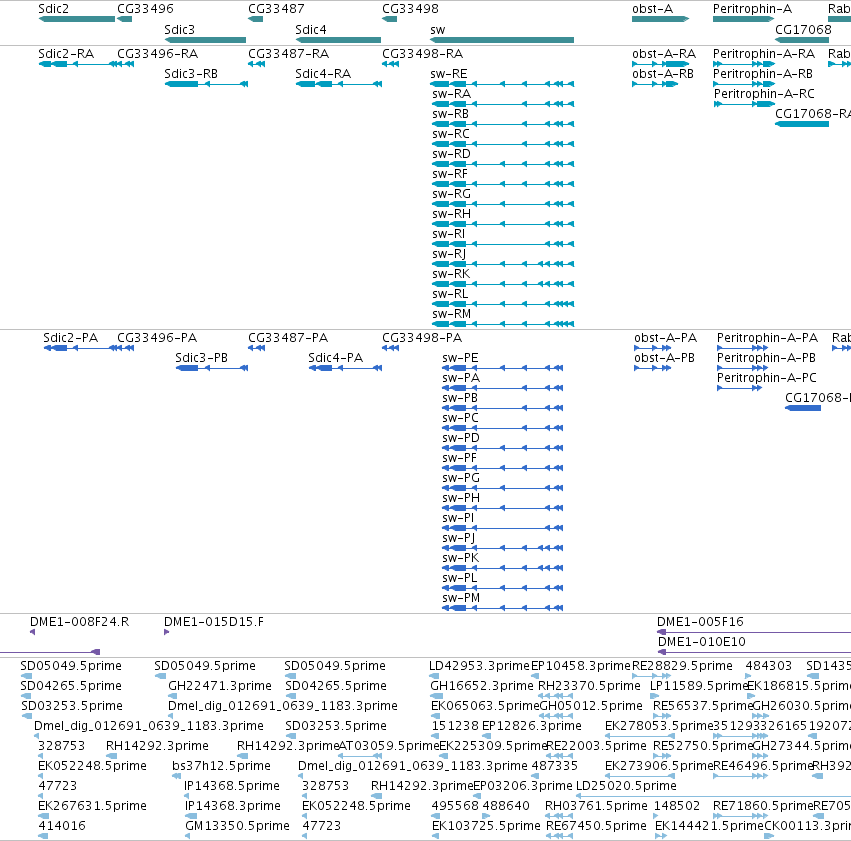Select the Peritrophin-A gene arrow glyph
Screen dimensions: 851x841
click(744, 19)
